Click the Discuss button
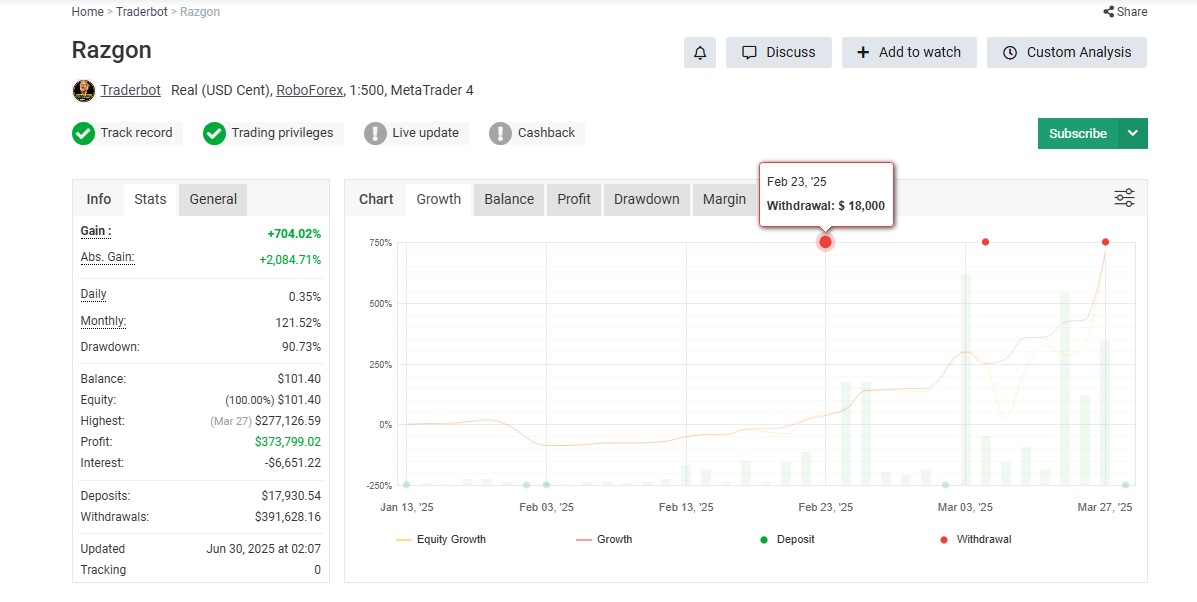This screenshot has height=602, width=1197. click(779, 53)
